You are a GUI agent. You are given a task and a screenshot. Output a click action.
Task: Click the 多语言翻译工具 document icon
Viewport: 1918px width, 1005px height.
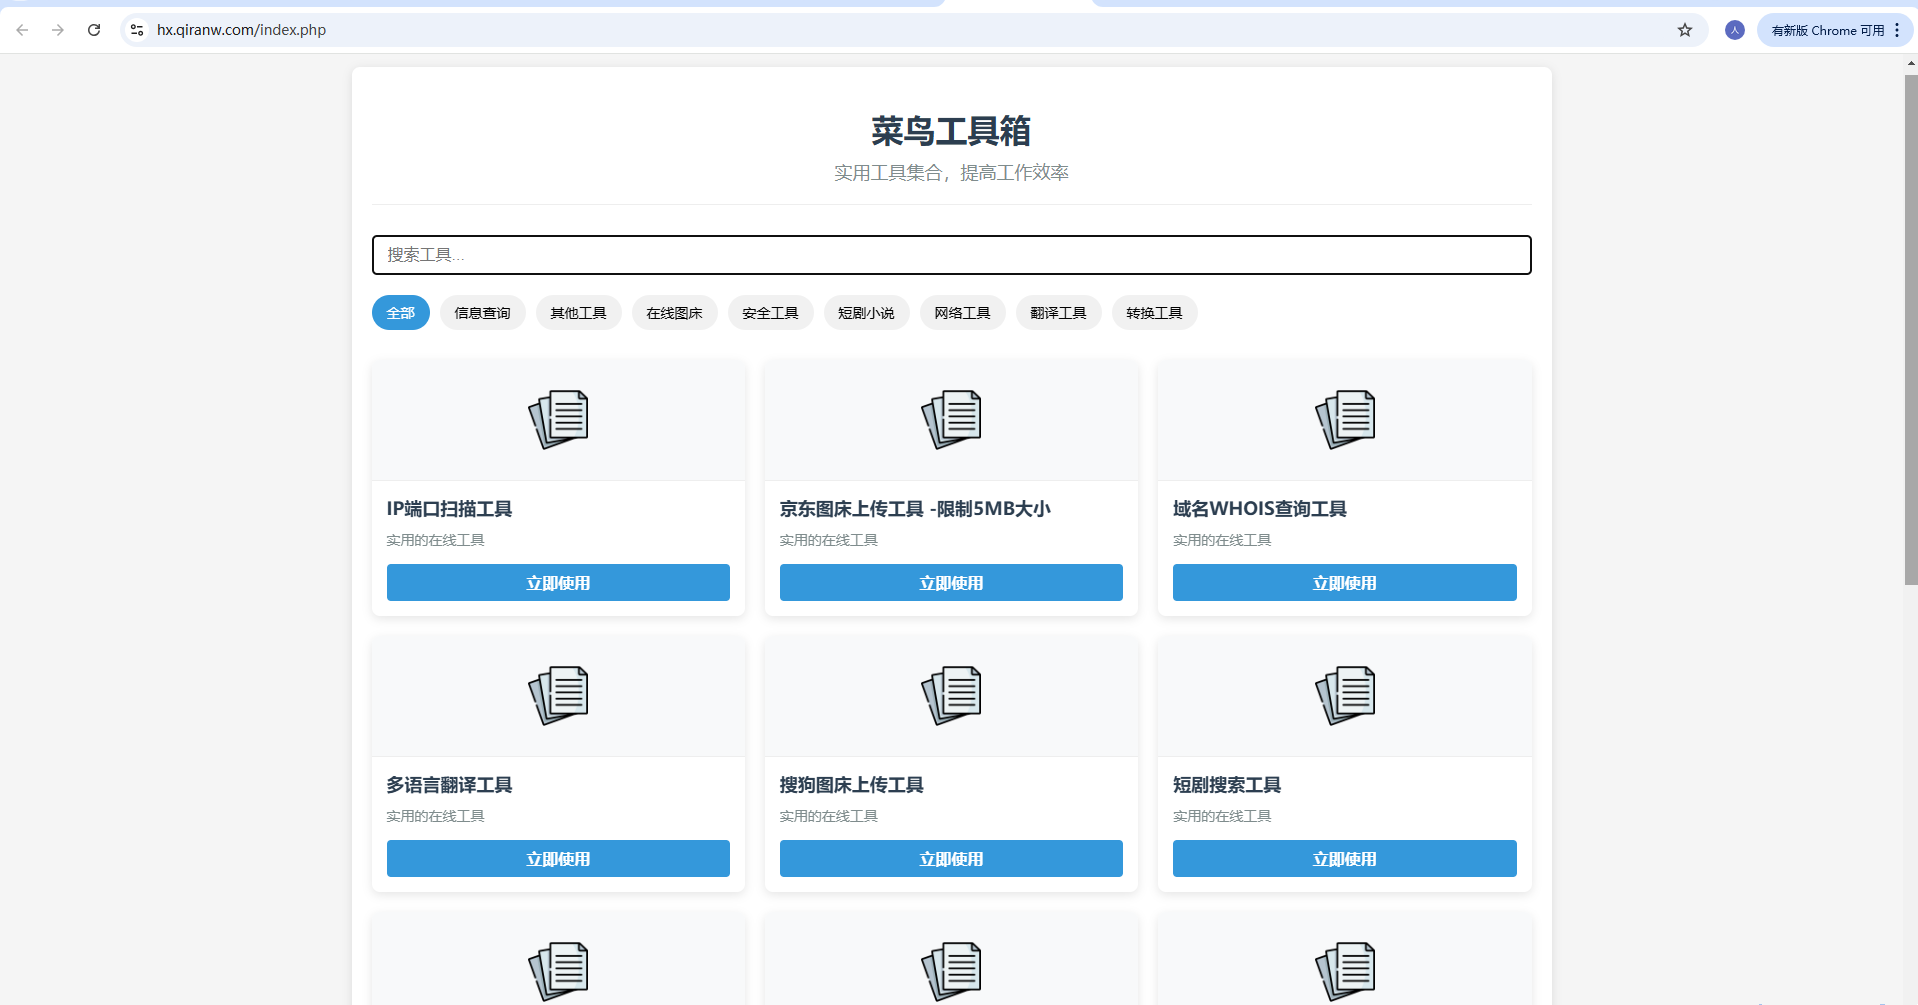coord(557,694)
